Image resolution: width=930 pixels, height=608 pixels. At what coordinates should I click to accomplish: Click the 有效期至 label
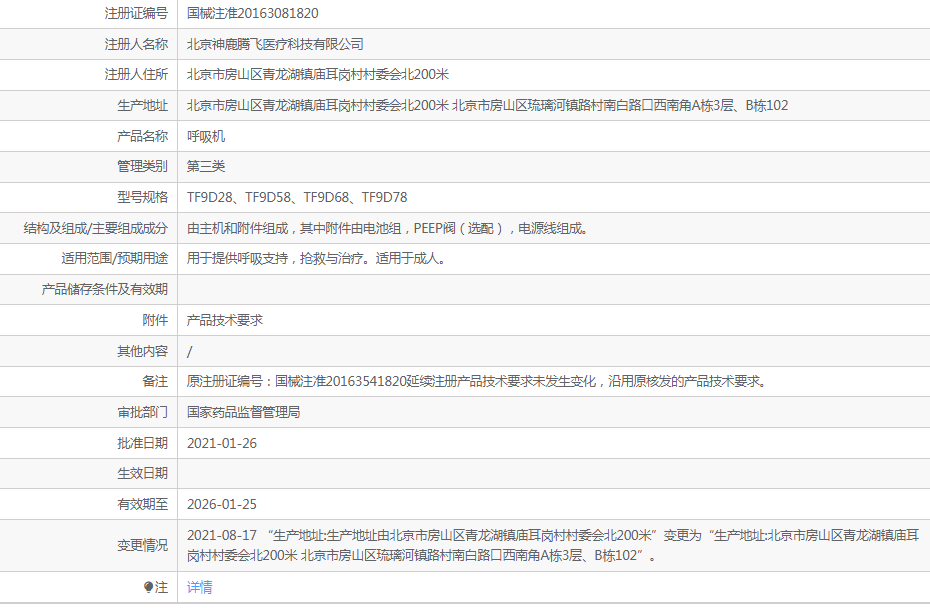[x=142, y=504]
